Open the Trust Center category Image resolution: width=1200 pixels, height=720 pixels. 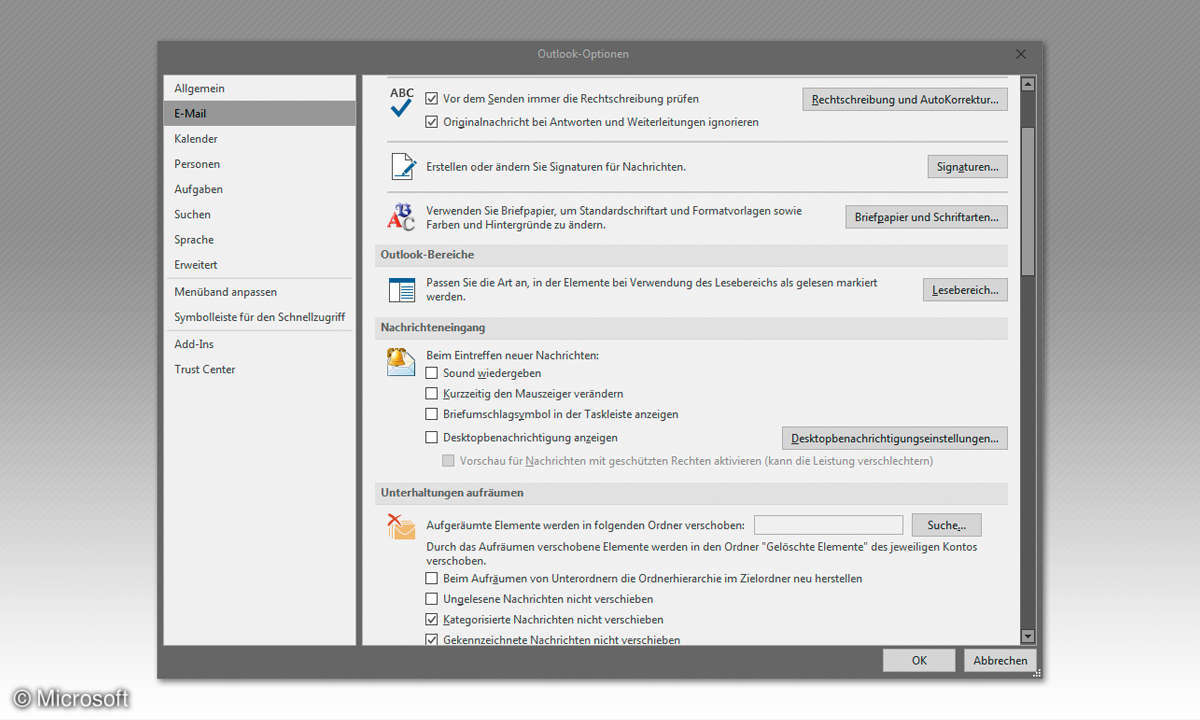(259, 369)
